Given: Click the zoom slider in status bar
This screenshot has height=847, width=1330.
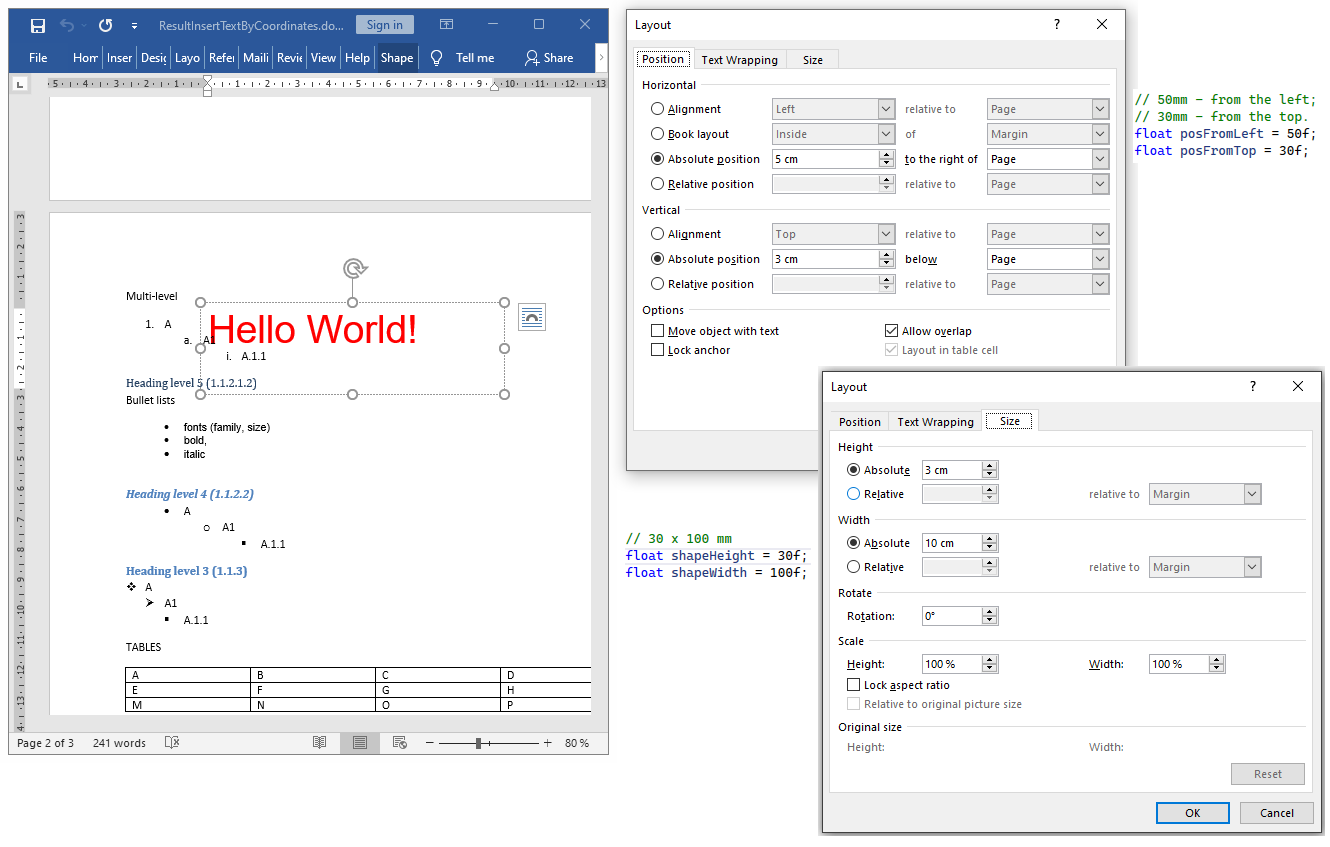Looking at the screenshot, I should [479, 743].
